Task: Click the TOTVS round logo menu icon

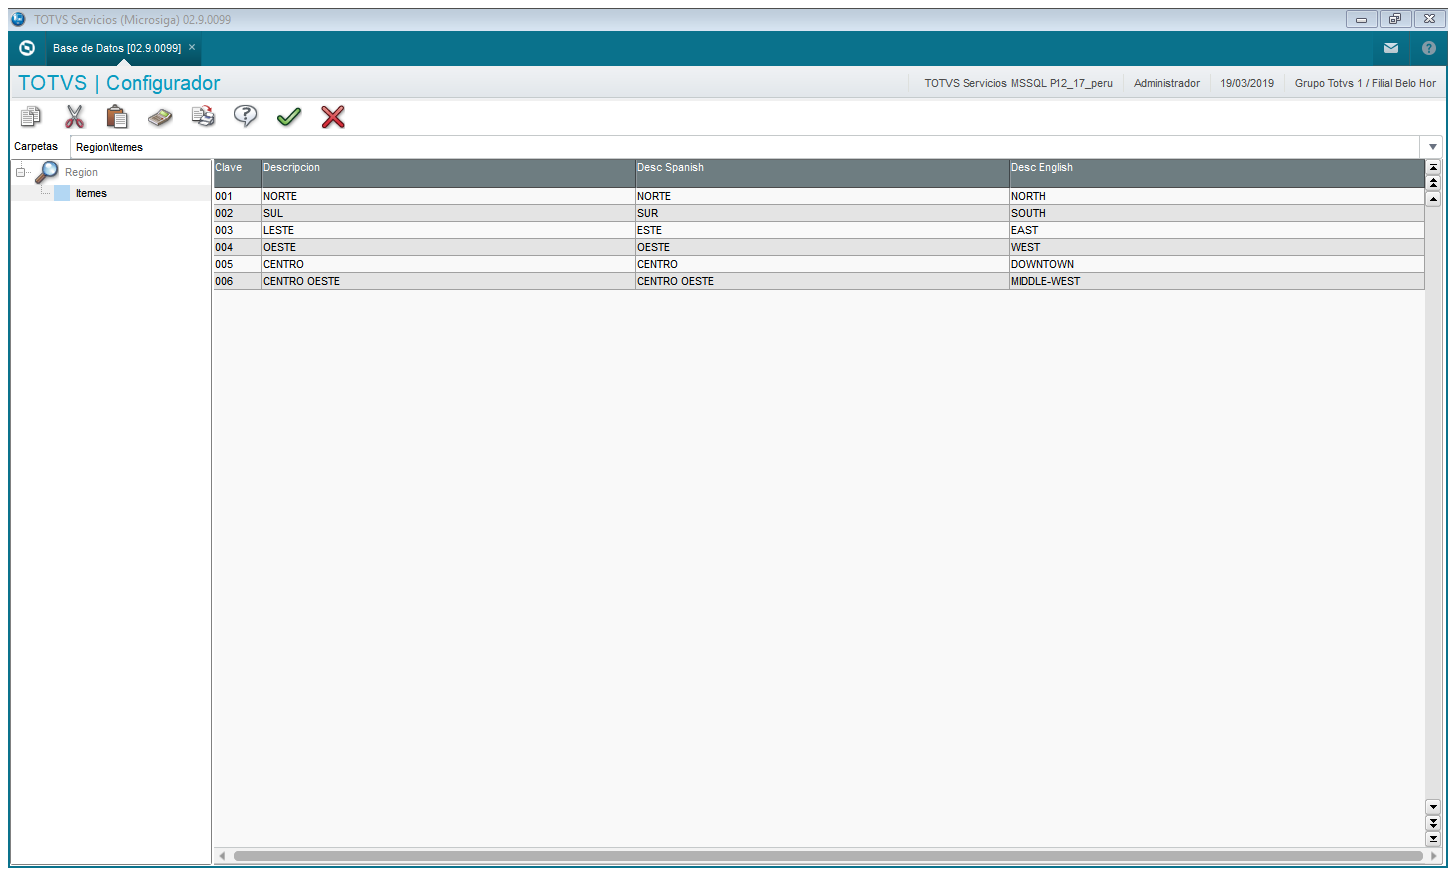Action: point(27,48)
